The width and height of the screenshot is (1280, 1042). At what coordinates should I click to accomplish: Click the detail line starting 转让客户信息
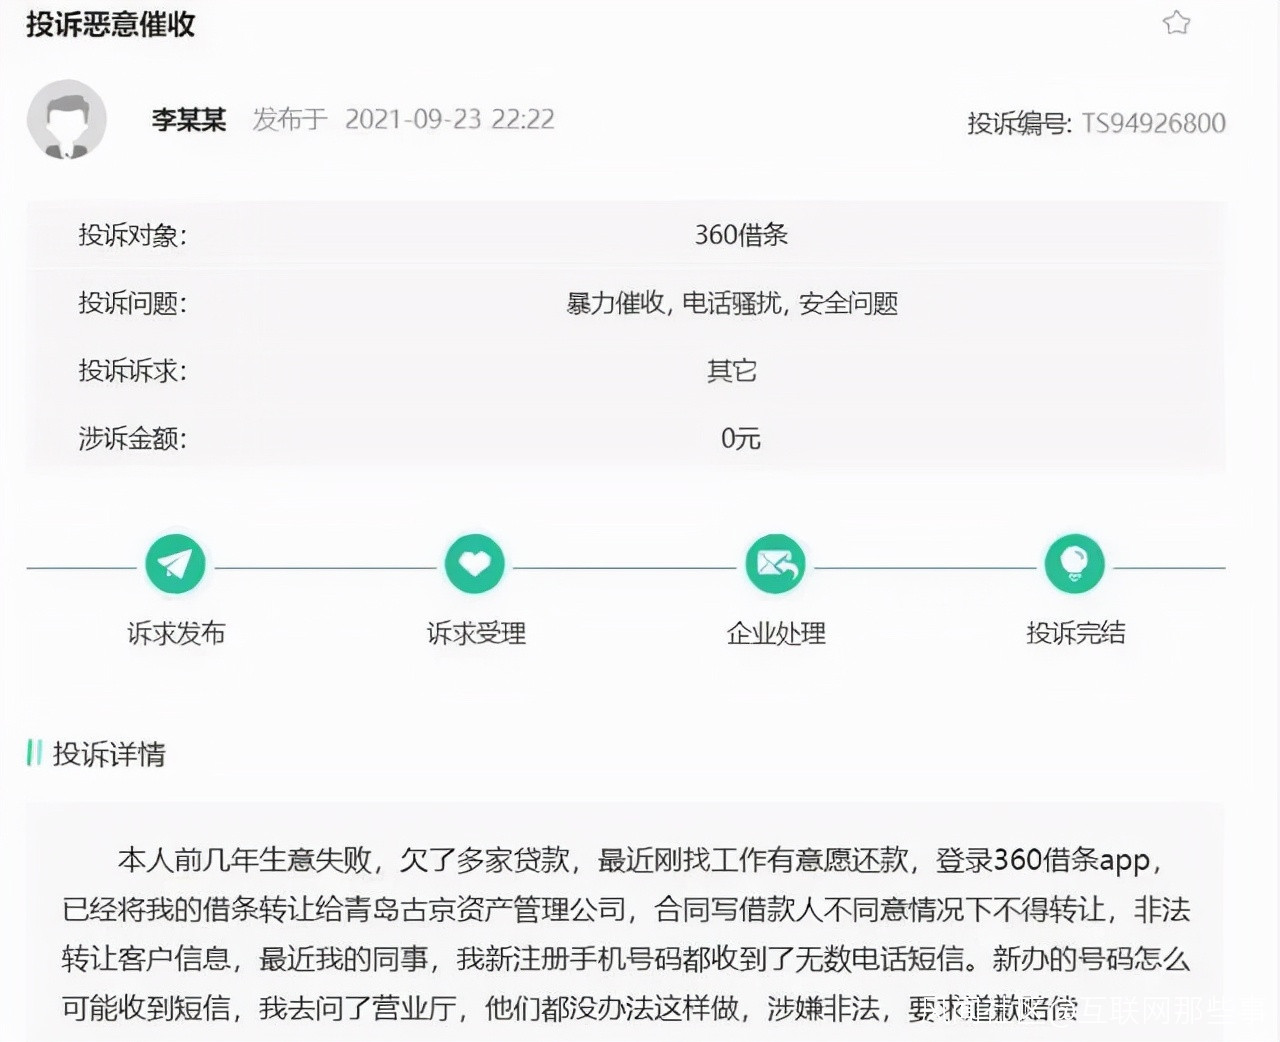(626, 959)
